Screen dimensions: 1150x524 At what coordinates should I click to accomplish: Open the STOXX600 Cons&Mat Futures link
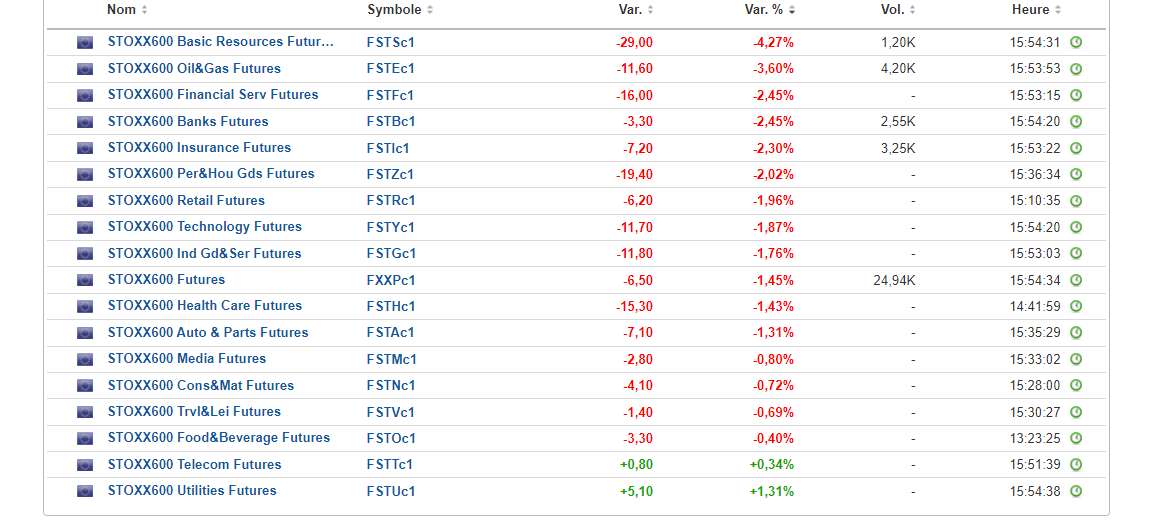(200, 386)
